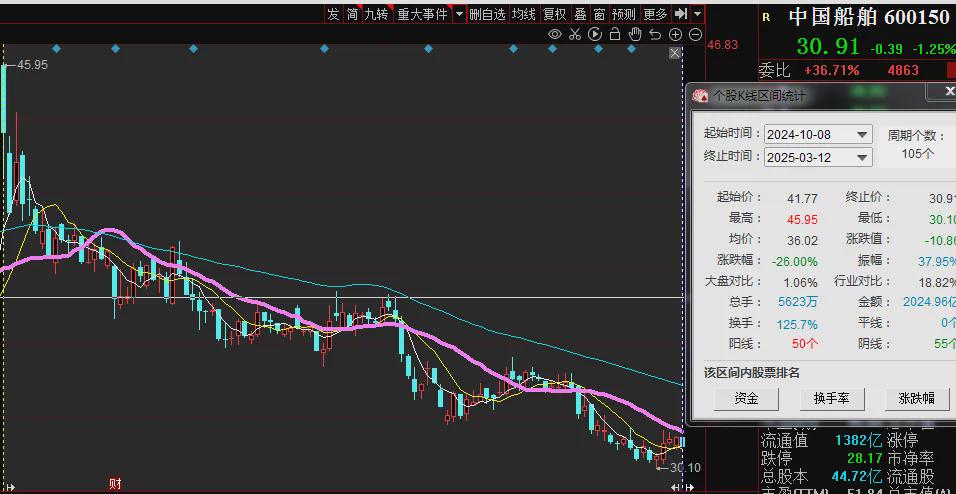This screenshot has width=956, height=494.
Task: Select the scissors cut tool
Action: point(574,34)
